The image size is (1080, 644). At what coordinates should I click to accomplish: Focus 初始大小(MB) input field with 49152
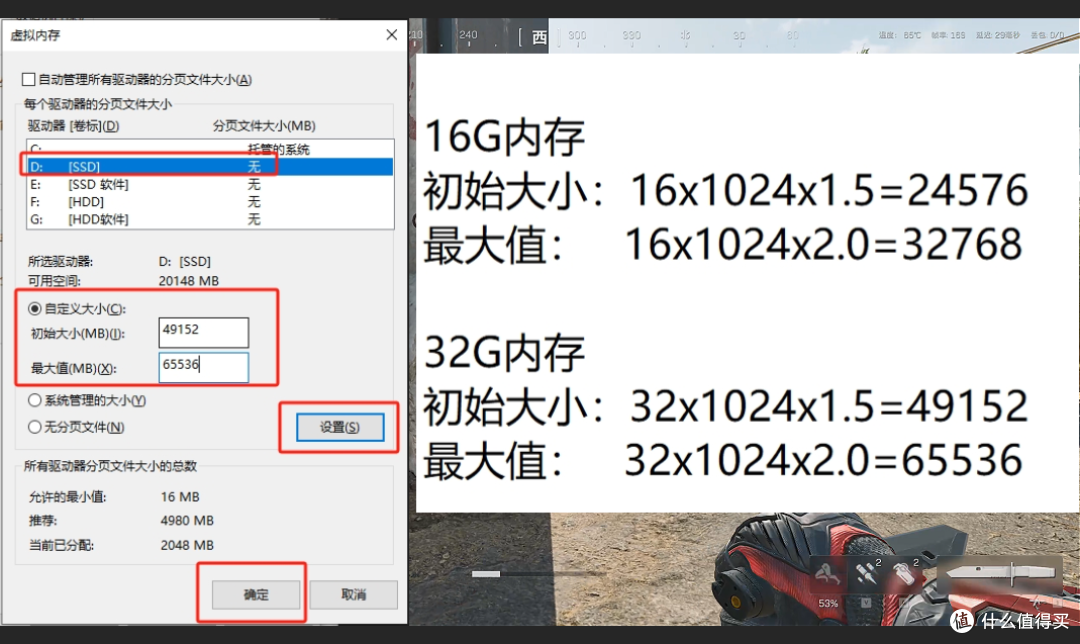click(203, 333)
